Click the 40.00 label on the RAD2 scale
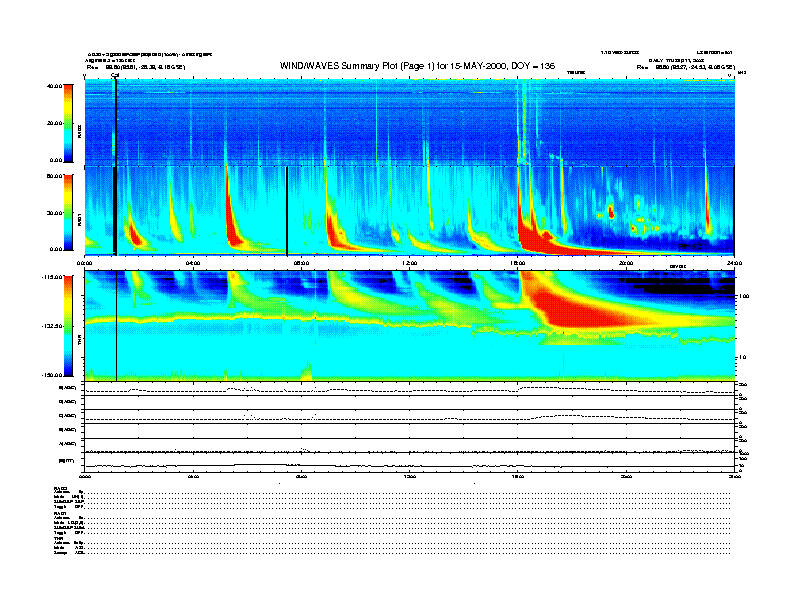 [54, 86]
